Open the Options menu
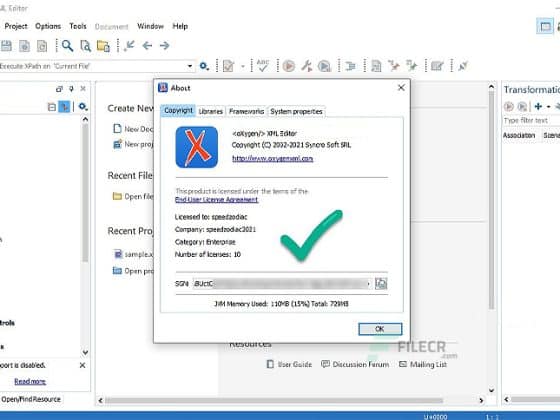 pos(48,26)
